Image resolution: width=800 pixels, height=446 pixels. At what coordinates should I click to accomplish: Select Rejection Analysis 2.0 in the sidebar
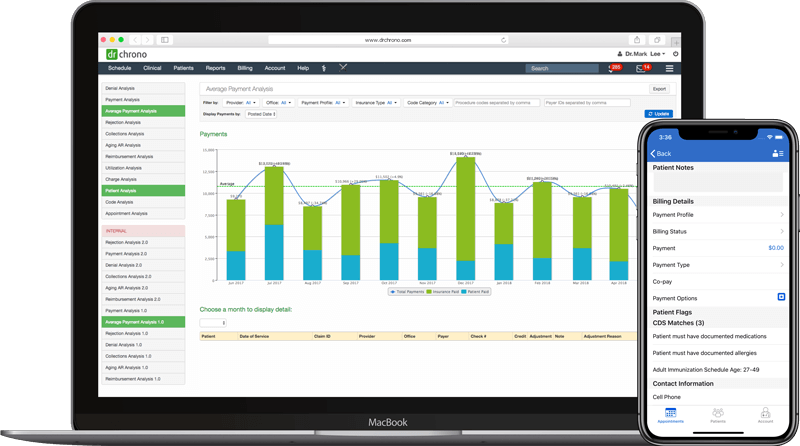[x=143, y=242]
